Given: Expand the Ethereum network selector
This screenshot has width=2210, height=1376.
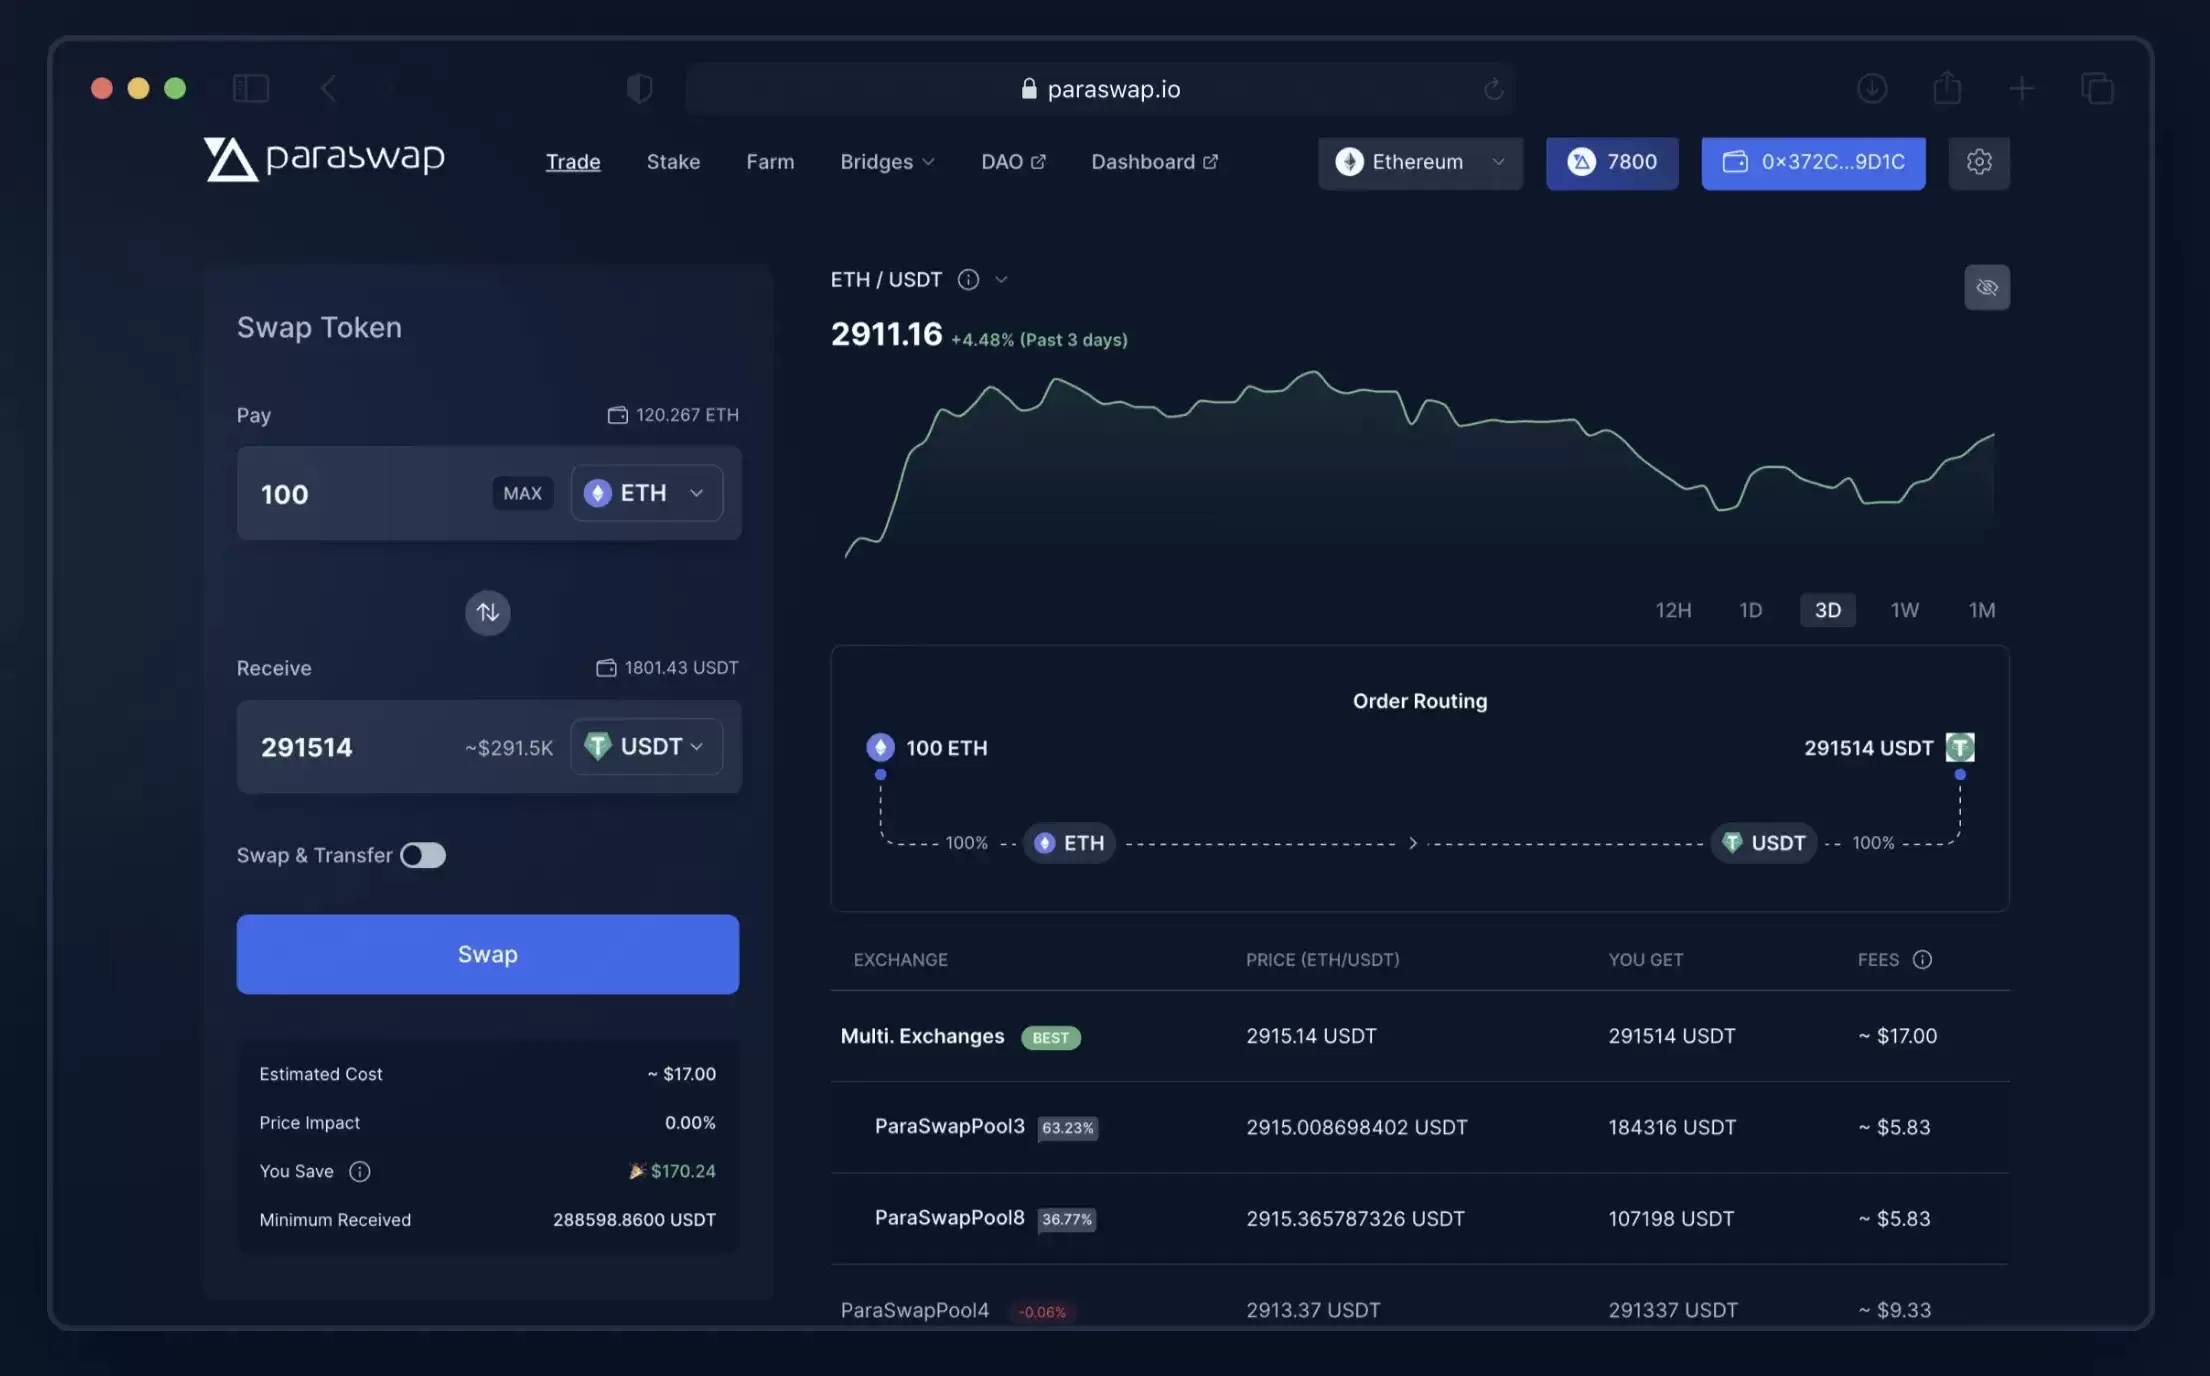Looking at the screenshot, I should click(x=1419, y=162).
